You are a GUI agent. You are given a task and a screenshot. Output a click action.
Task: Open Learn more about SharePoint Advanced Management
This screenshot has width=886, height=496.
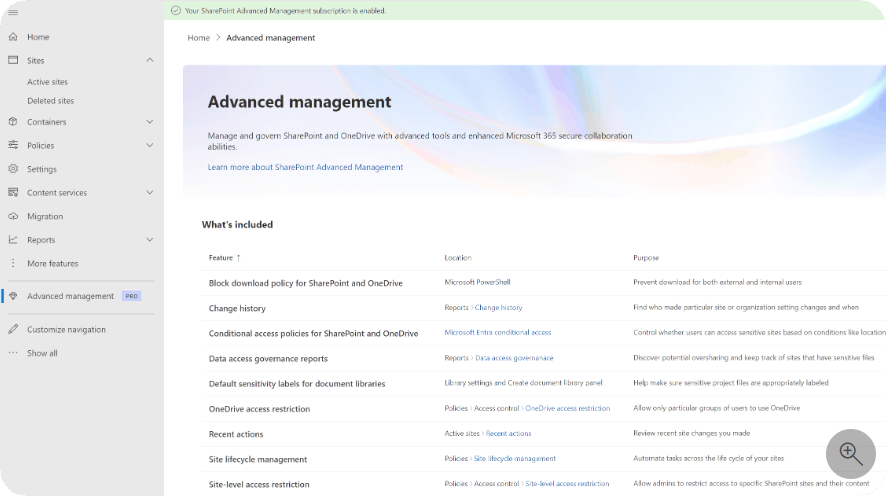click(x=305, y=167)
